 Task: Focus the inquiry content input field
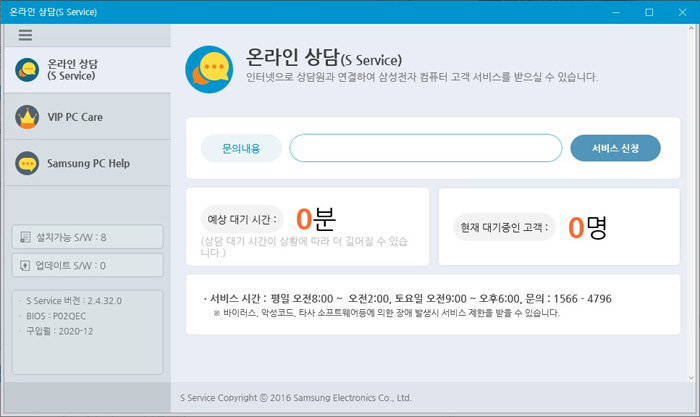click(425, 148)
